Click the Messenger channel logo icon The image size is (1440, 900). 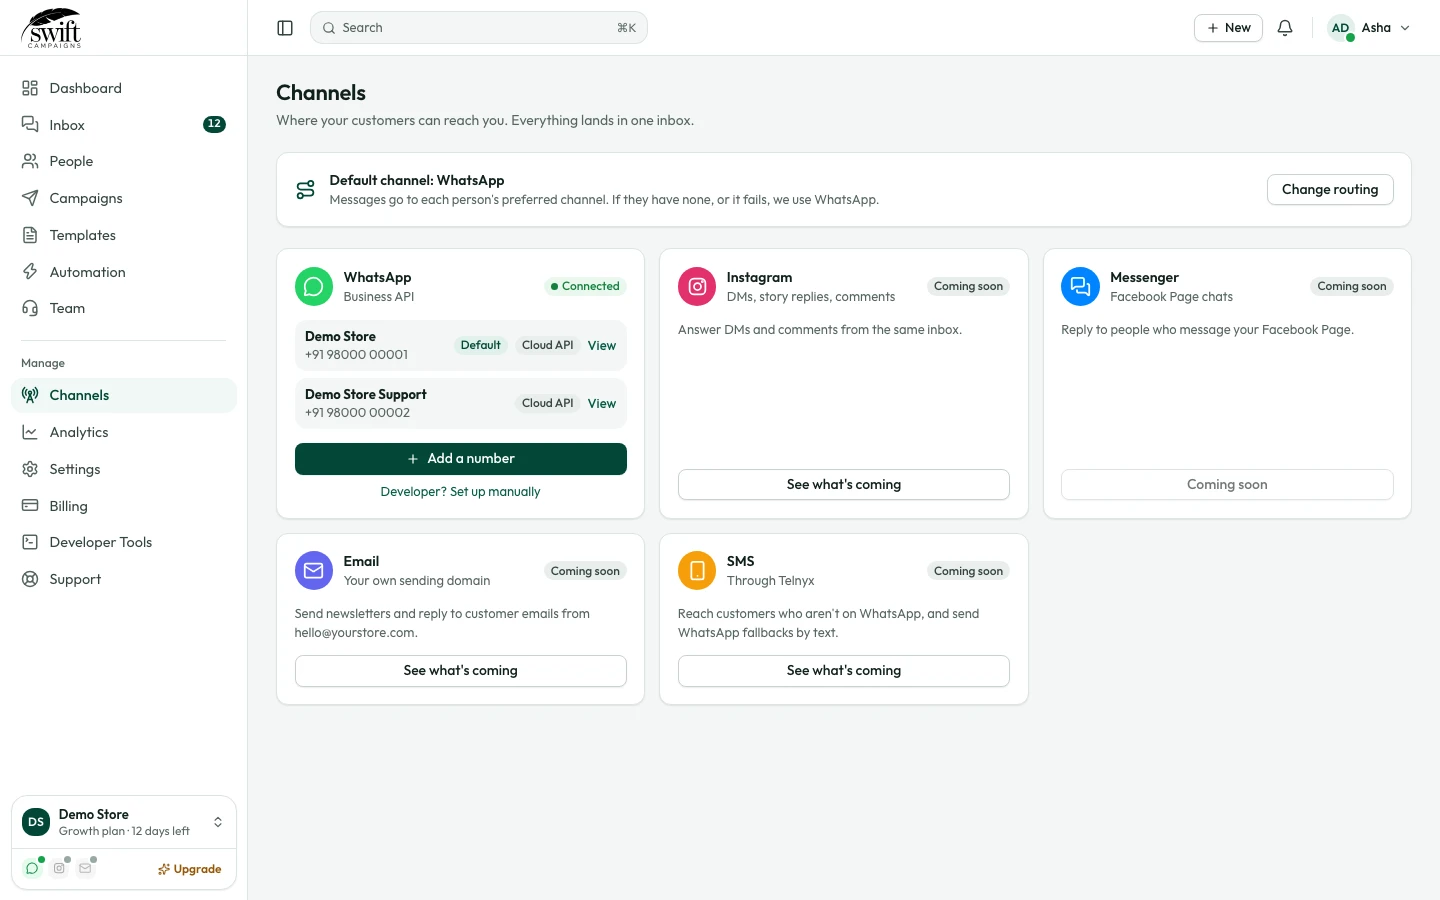pyautogui.click(x=1080, y=287)
